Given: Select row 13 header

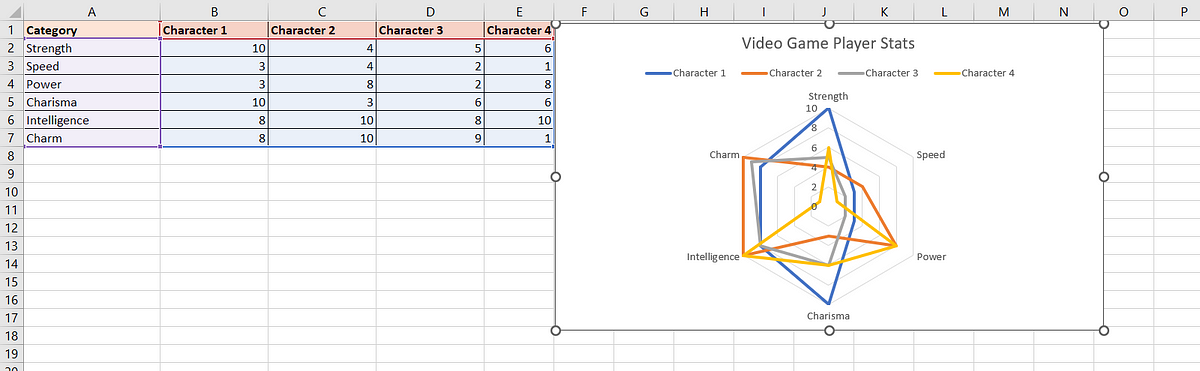Looking at the screenshot, I should (x=11, y=246).
